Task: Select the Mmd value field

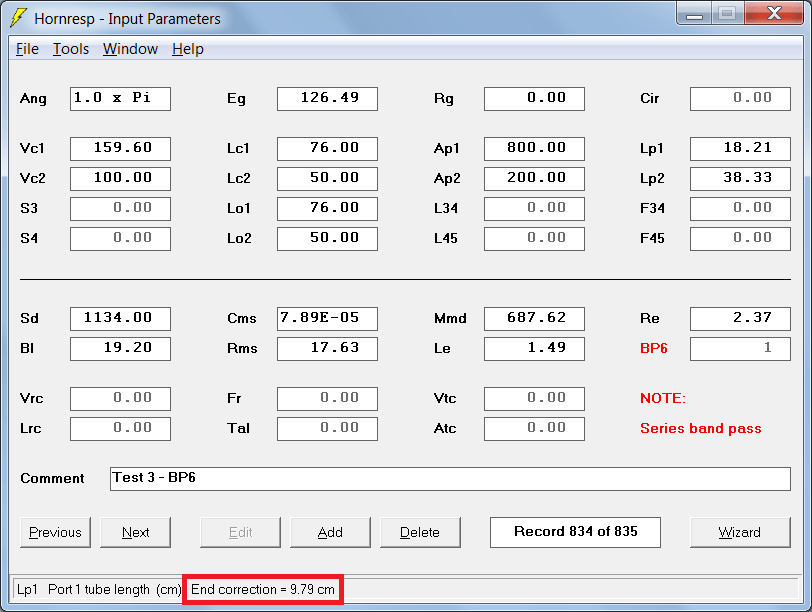Action: click(534, 319)
